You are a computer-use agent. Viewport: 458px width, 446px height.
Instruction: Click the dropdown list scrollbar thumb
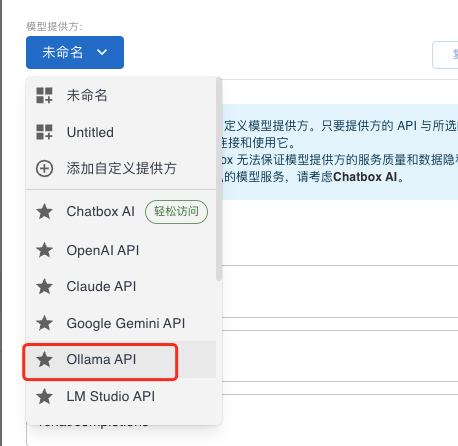click(219, 179)
